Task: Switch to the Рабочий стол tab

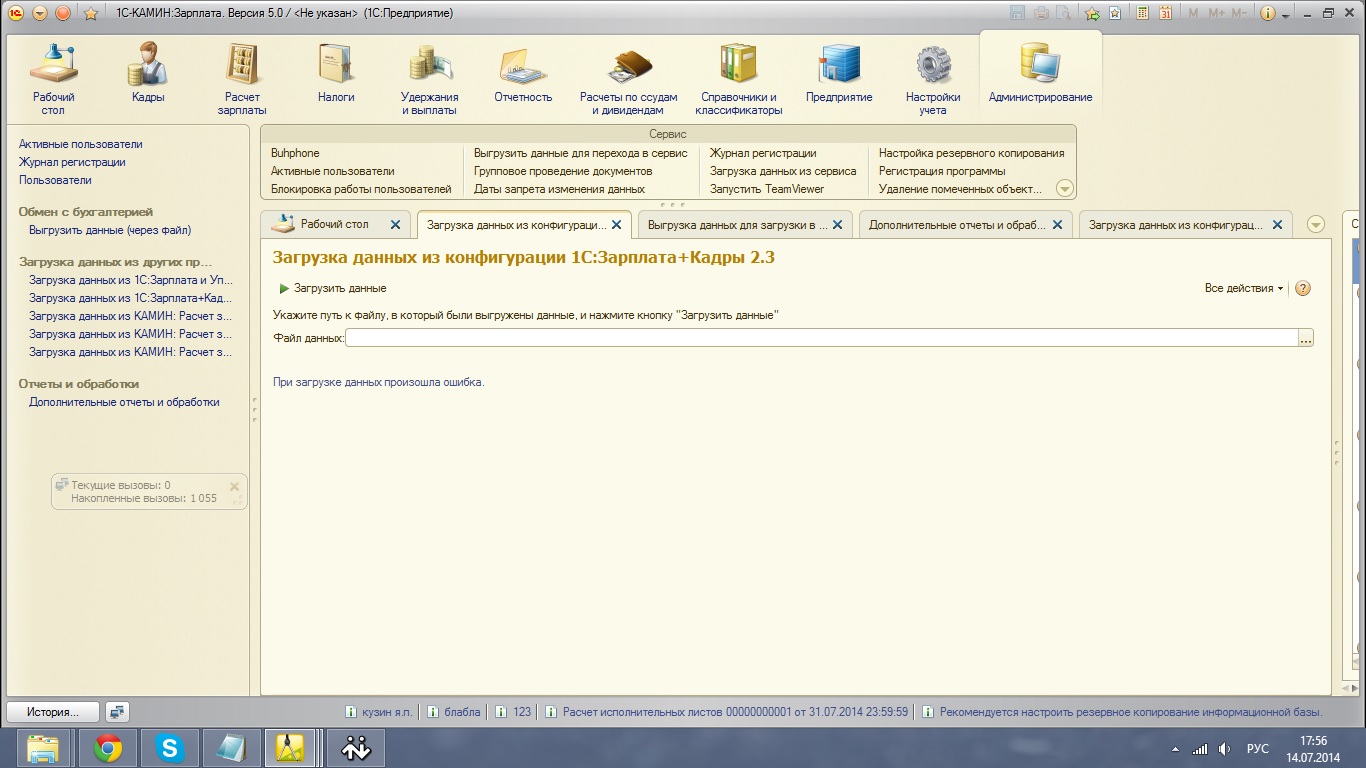Action: [x=334, y=224]
